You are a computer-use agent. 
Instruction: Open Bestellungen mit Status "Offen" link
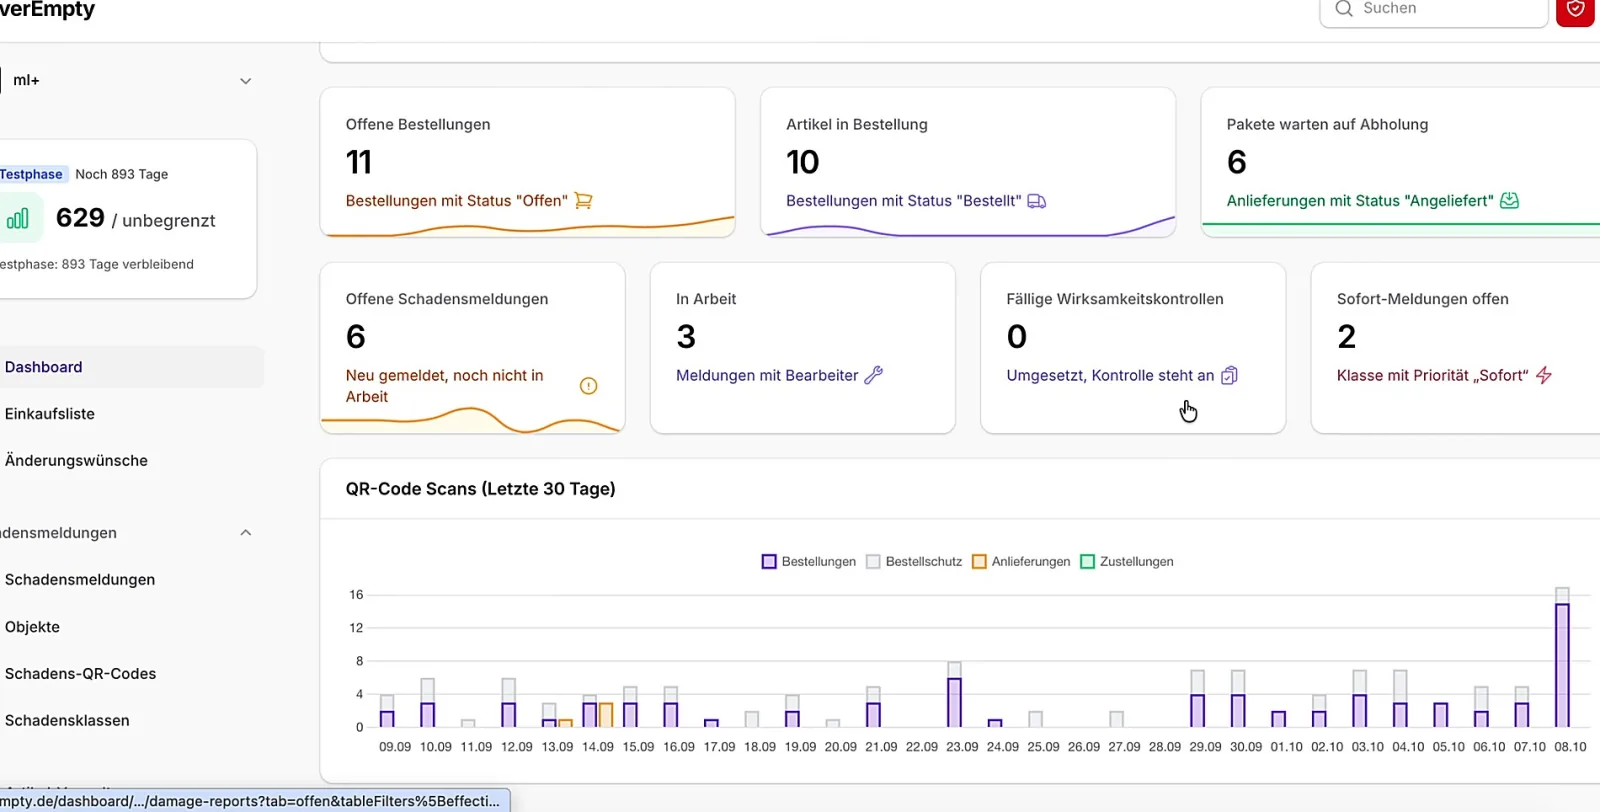click(456, 201)
